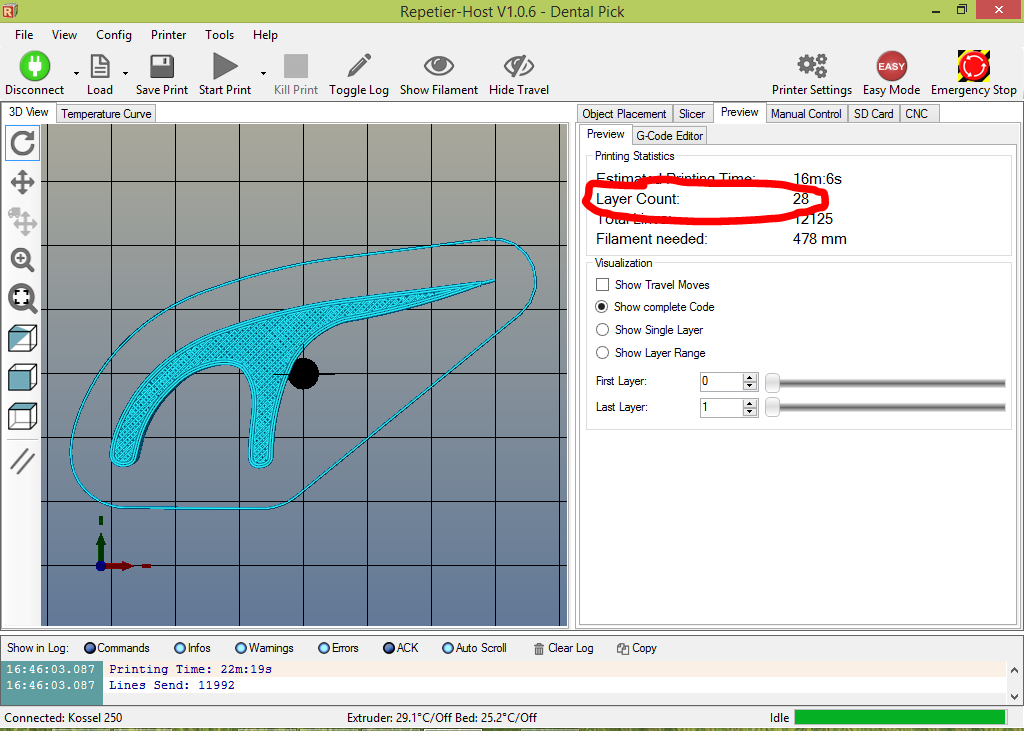Open the Tools menu

[x=219, y=35]
